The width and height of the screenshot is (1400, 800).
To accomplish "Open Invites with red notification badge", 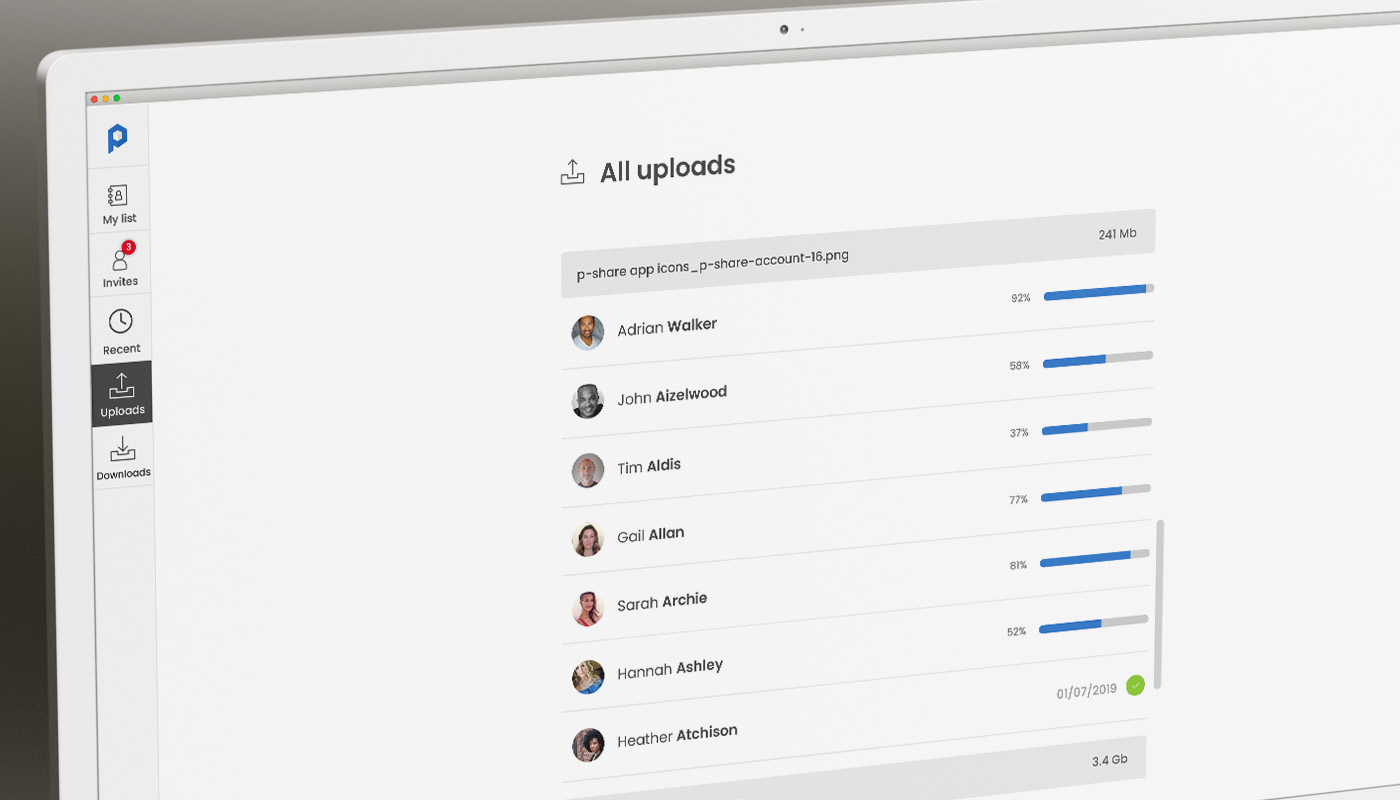I will pos(120,266).
